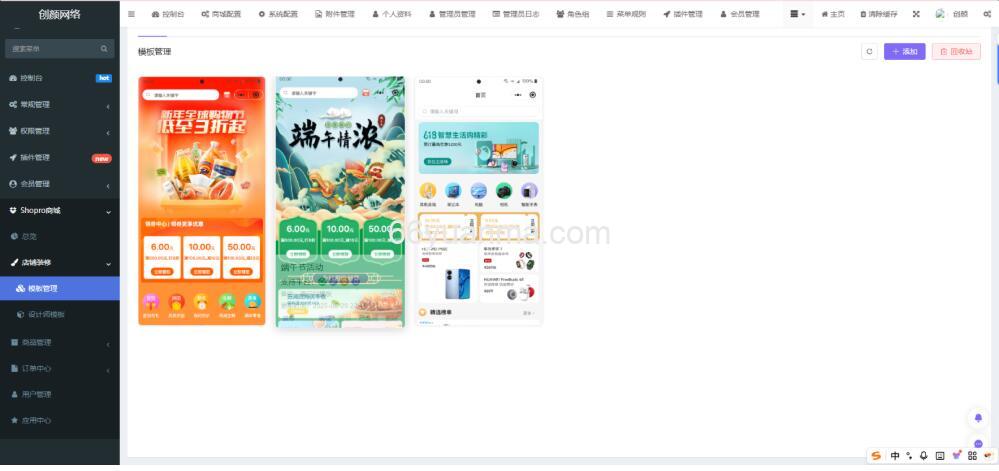Open the 附件管理 top tab
This screenshot has height=471, width=999.
pos(335,14)
